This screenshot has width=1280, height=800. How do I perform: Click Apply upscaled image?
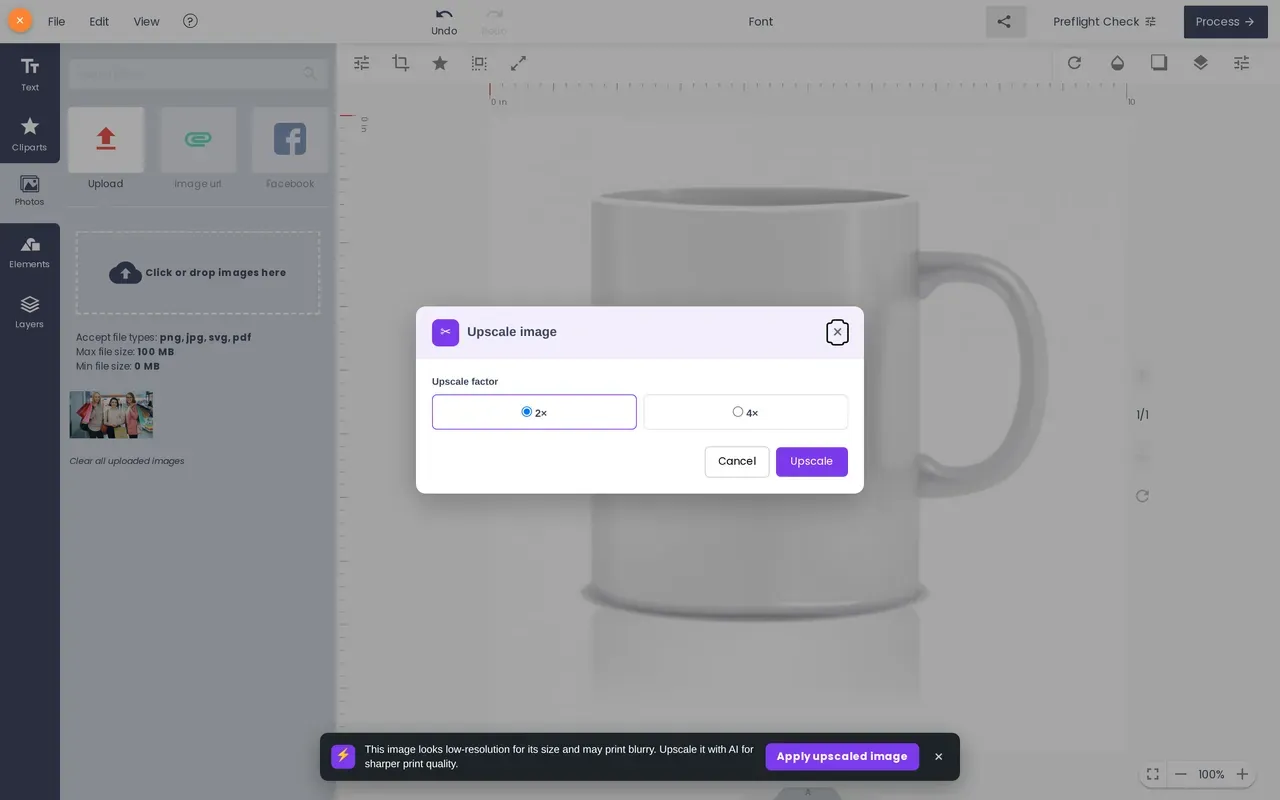pos(842,757)
